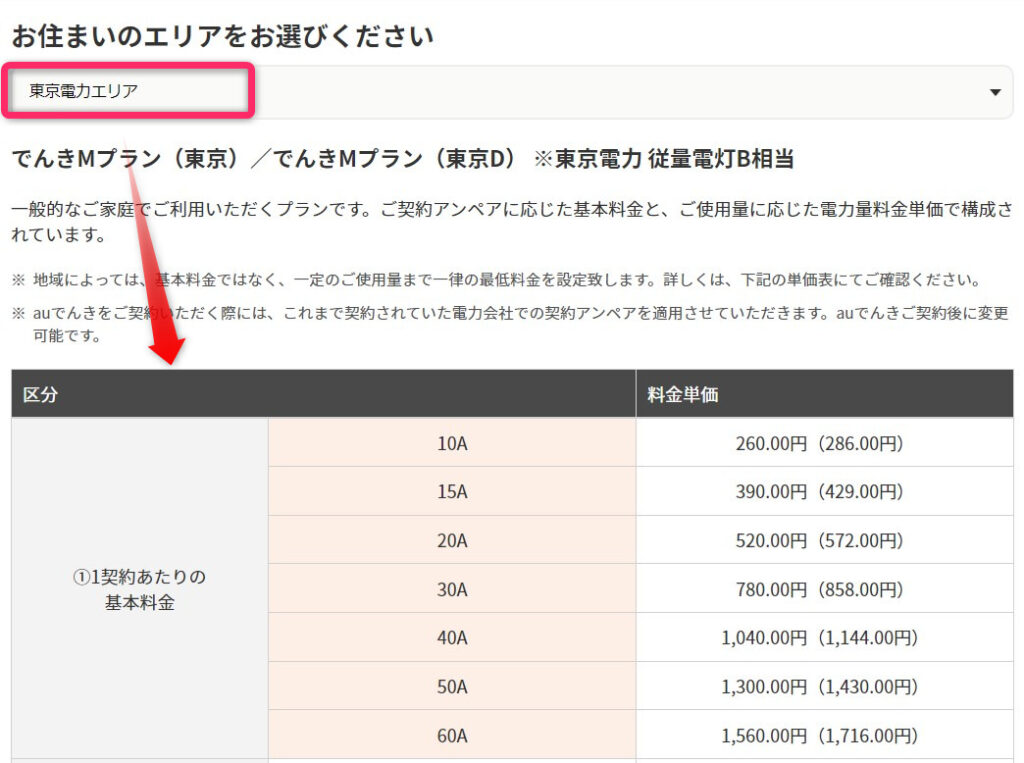Click the ①1契約あたりの基本料金 cell
The width and height of the screenshot is (1024, 763).
point(140,589)
